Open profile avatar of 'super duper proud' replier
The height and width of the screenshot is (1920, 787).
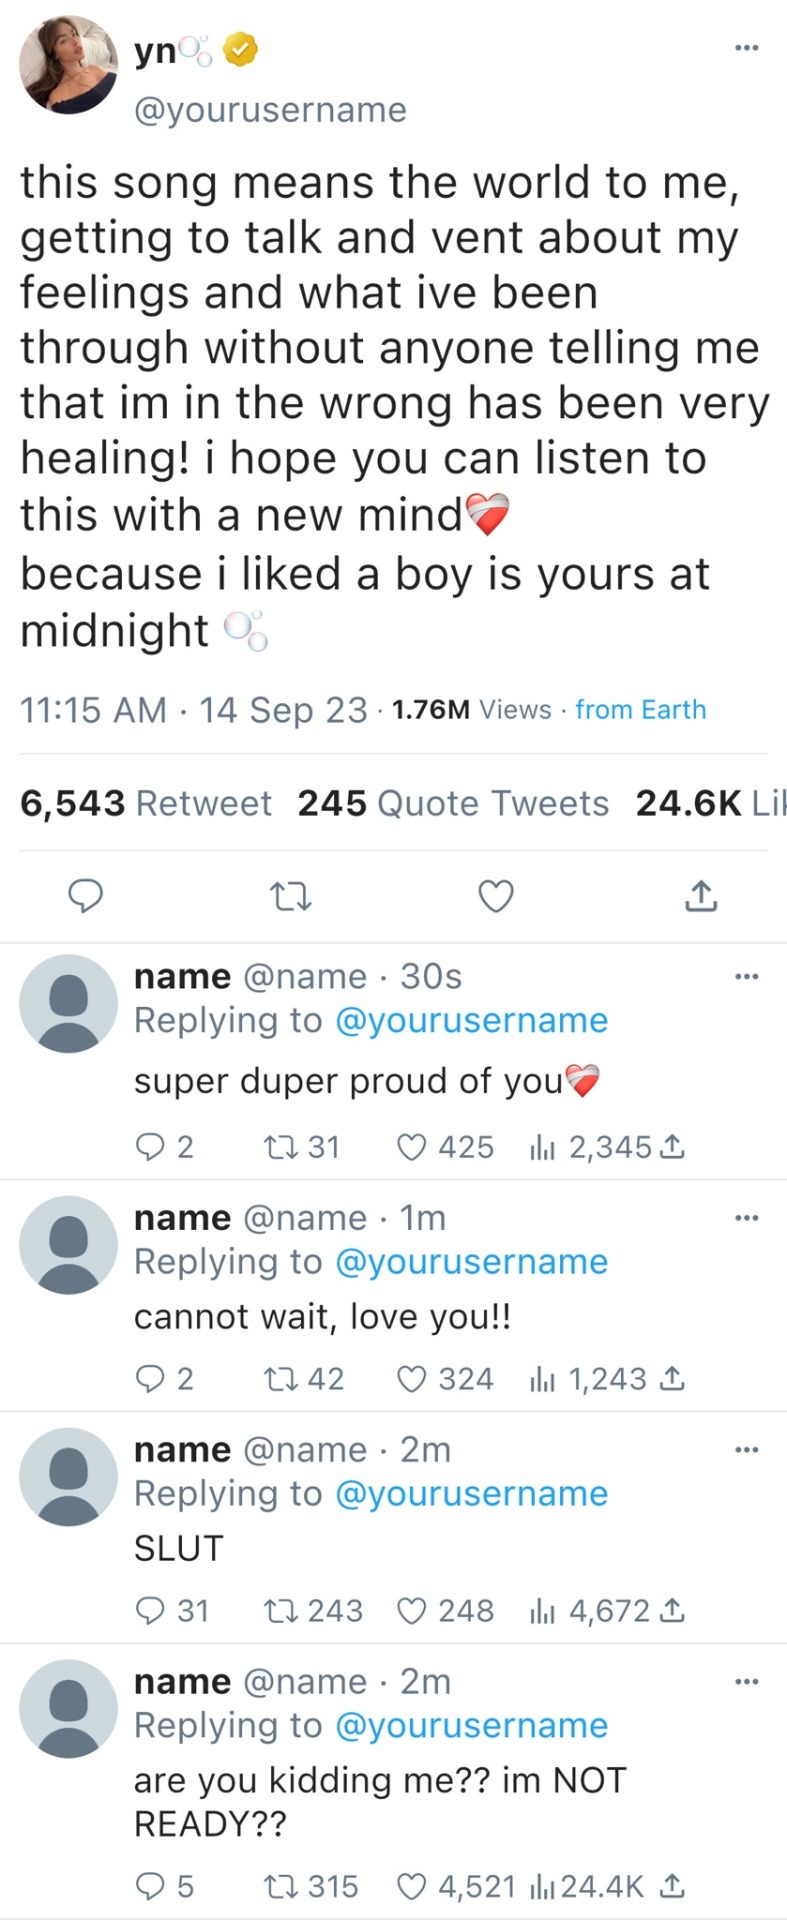click(x=68, y=1003)
